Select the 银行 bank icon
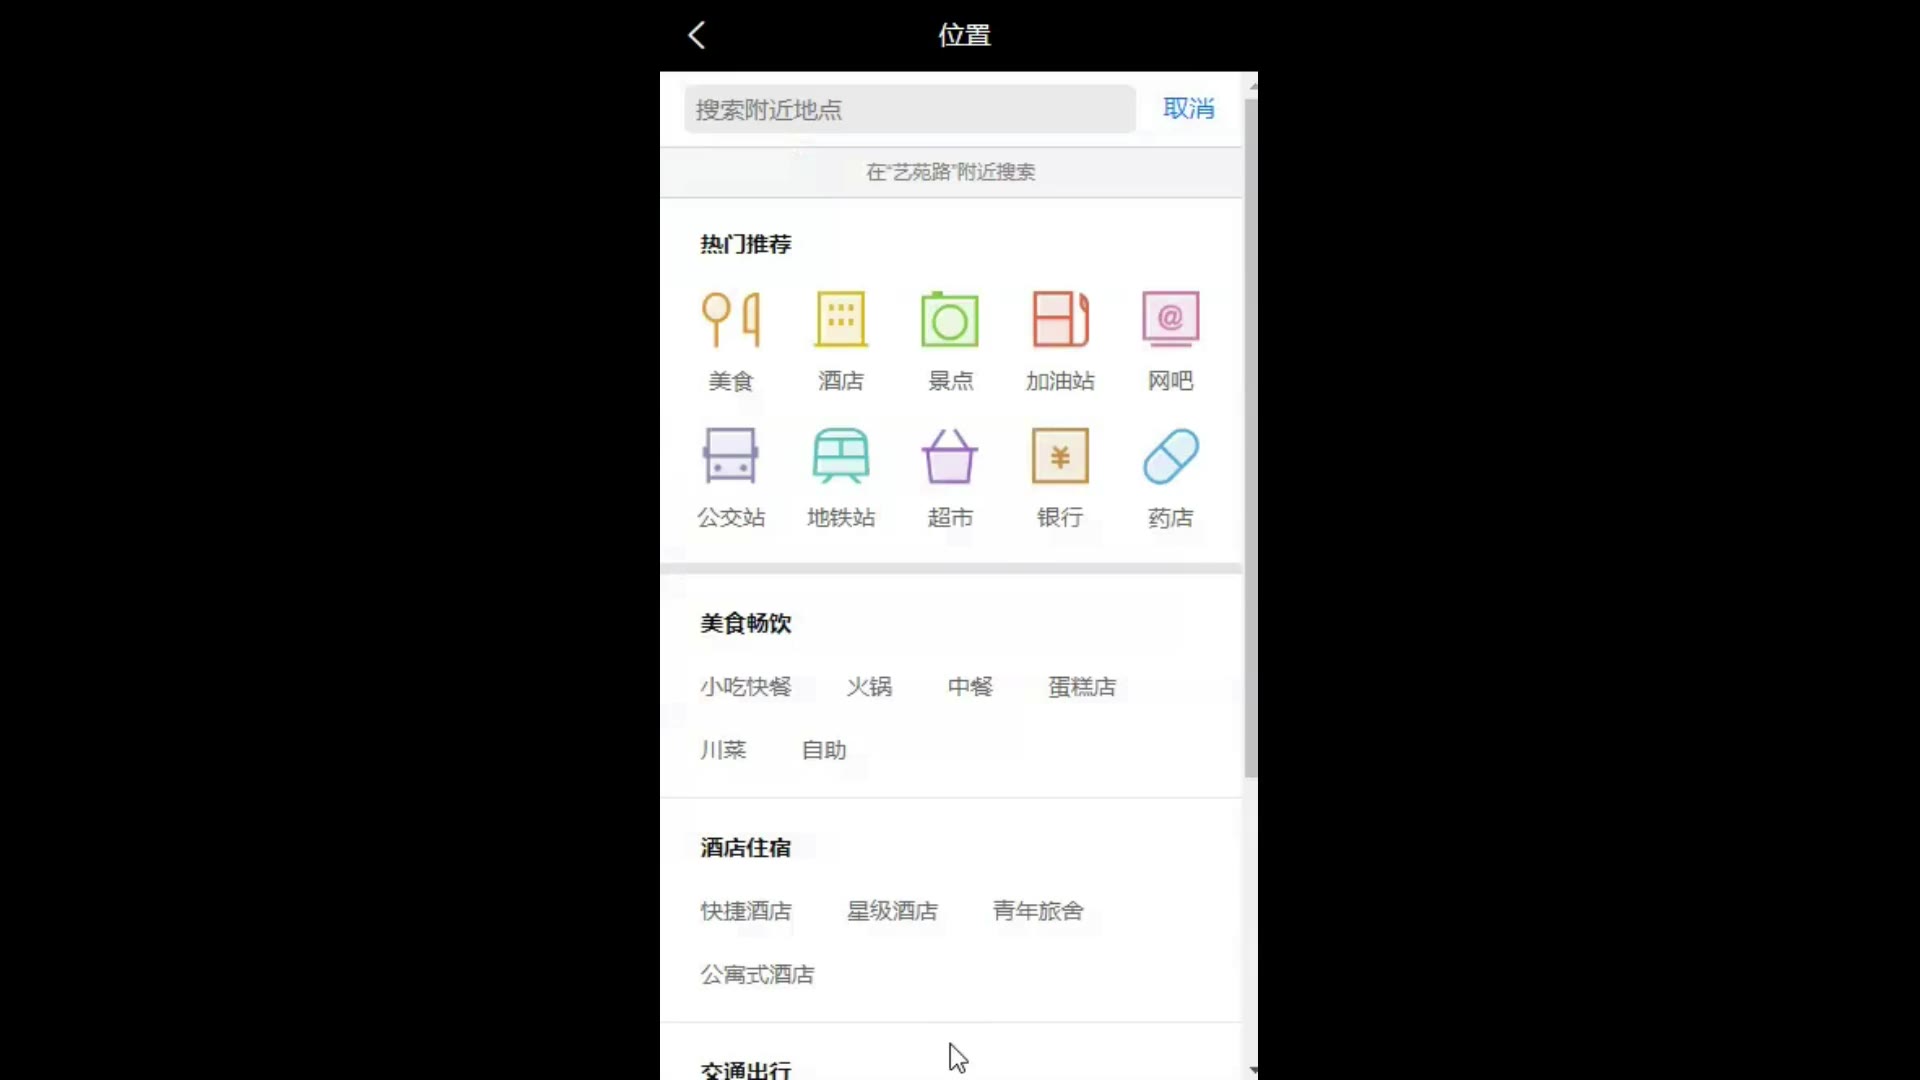 pyautogui.click(x=1060, y=457)
